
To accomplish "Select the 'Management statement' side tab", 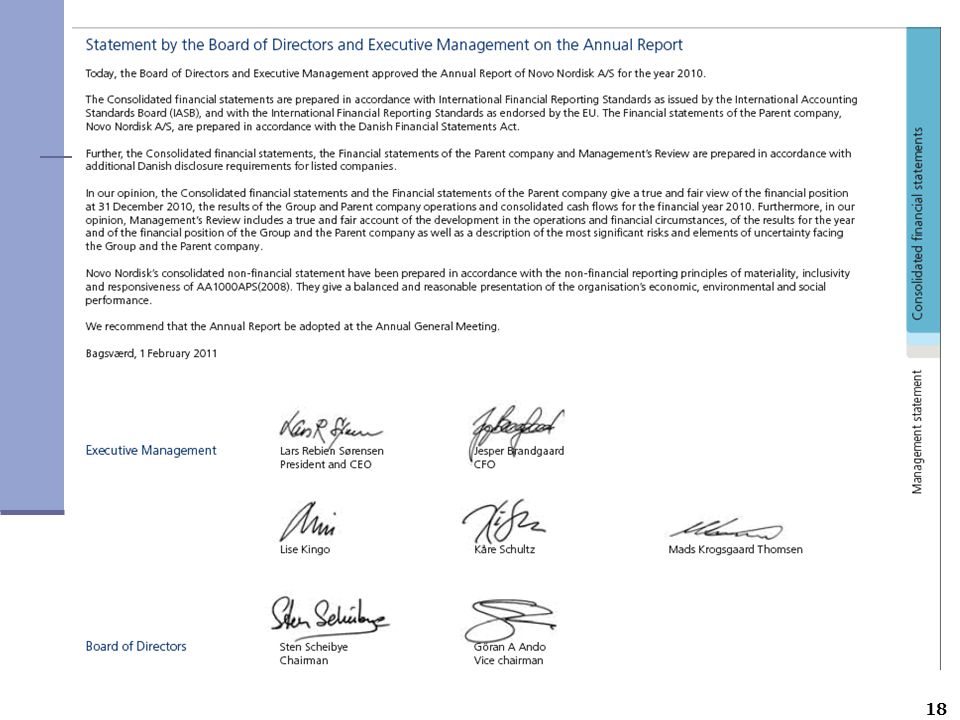I will (x=917, y=432).
